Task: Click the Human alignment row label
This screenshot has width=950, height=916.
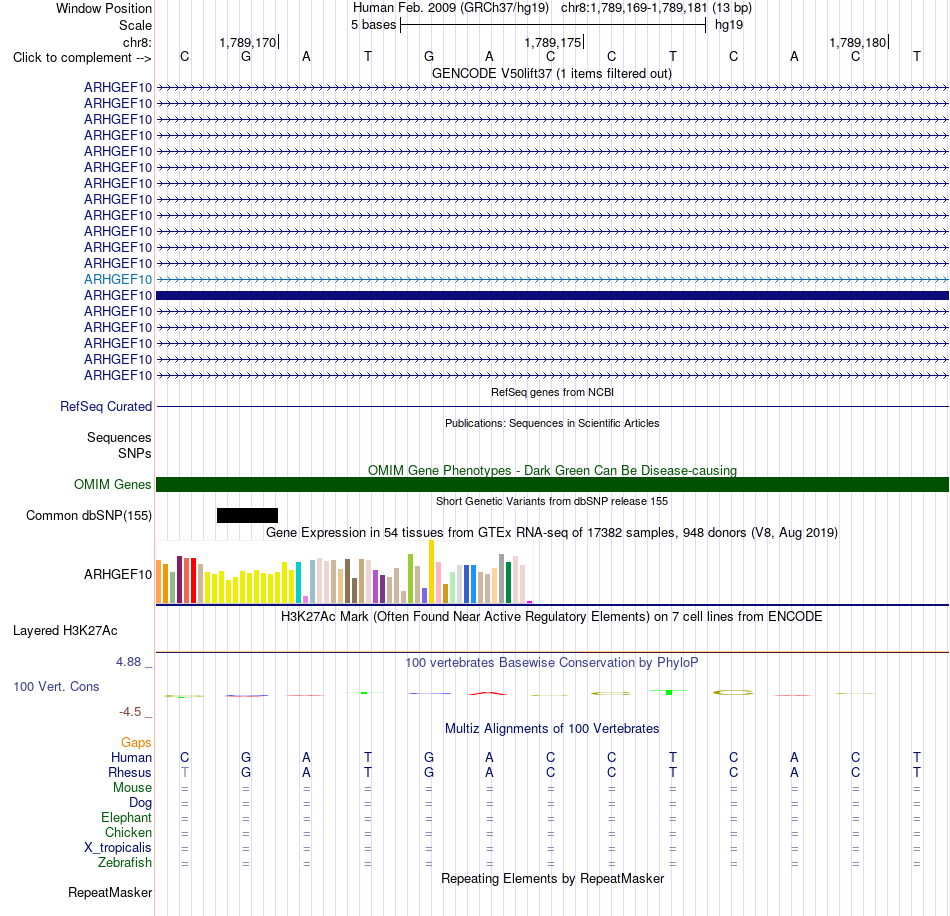Action: click(x=131, y=758)
